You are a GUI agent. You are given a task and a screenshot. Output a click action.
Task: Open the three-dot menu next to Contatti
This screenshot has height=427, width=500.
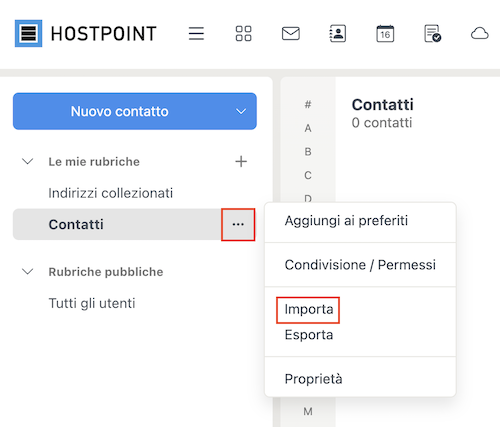[238, 224]
